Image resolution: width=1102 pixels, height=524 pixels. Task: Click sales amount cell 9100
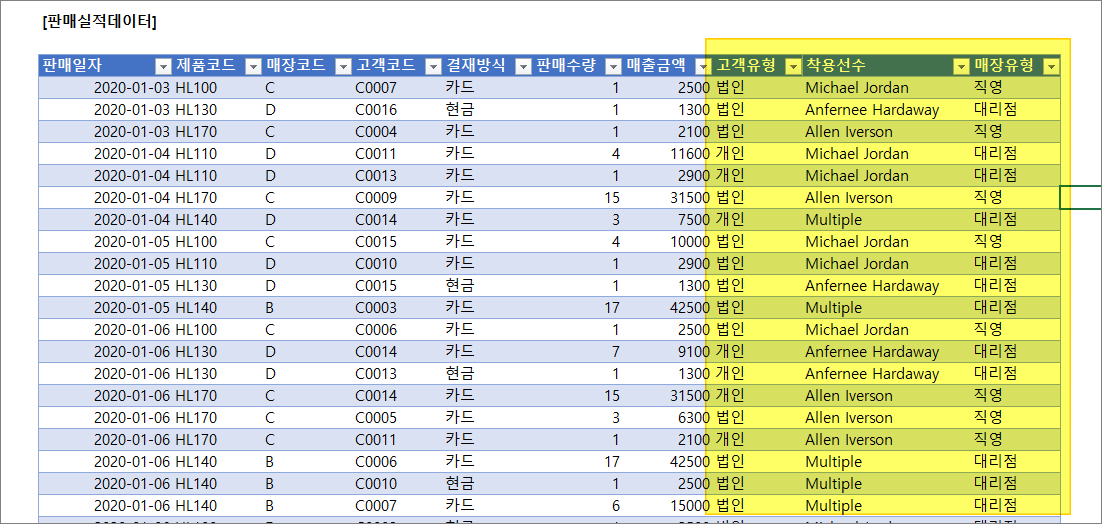click(668, 352)
